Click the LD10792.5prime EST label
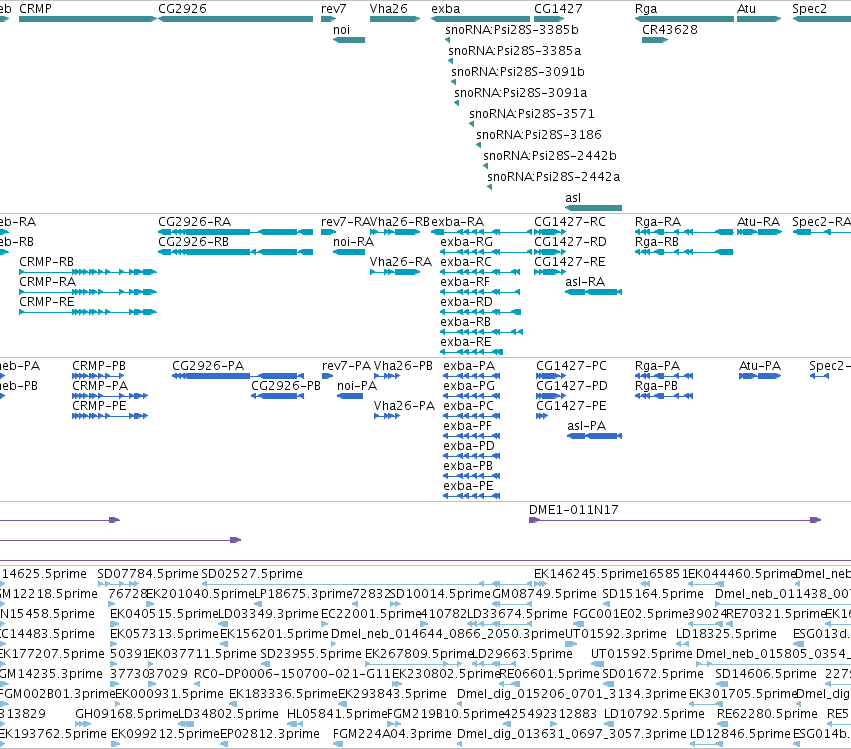Image resolution: width=851 pixels, height=749 pixels. pos(654,714)
